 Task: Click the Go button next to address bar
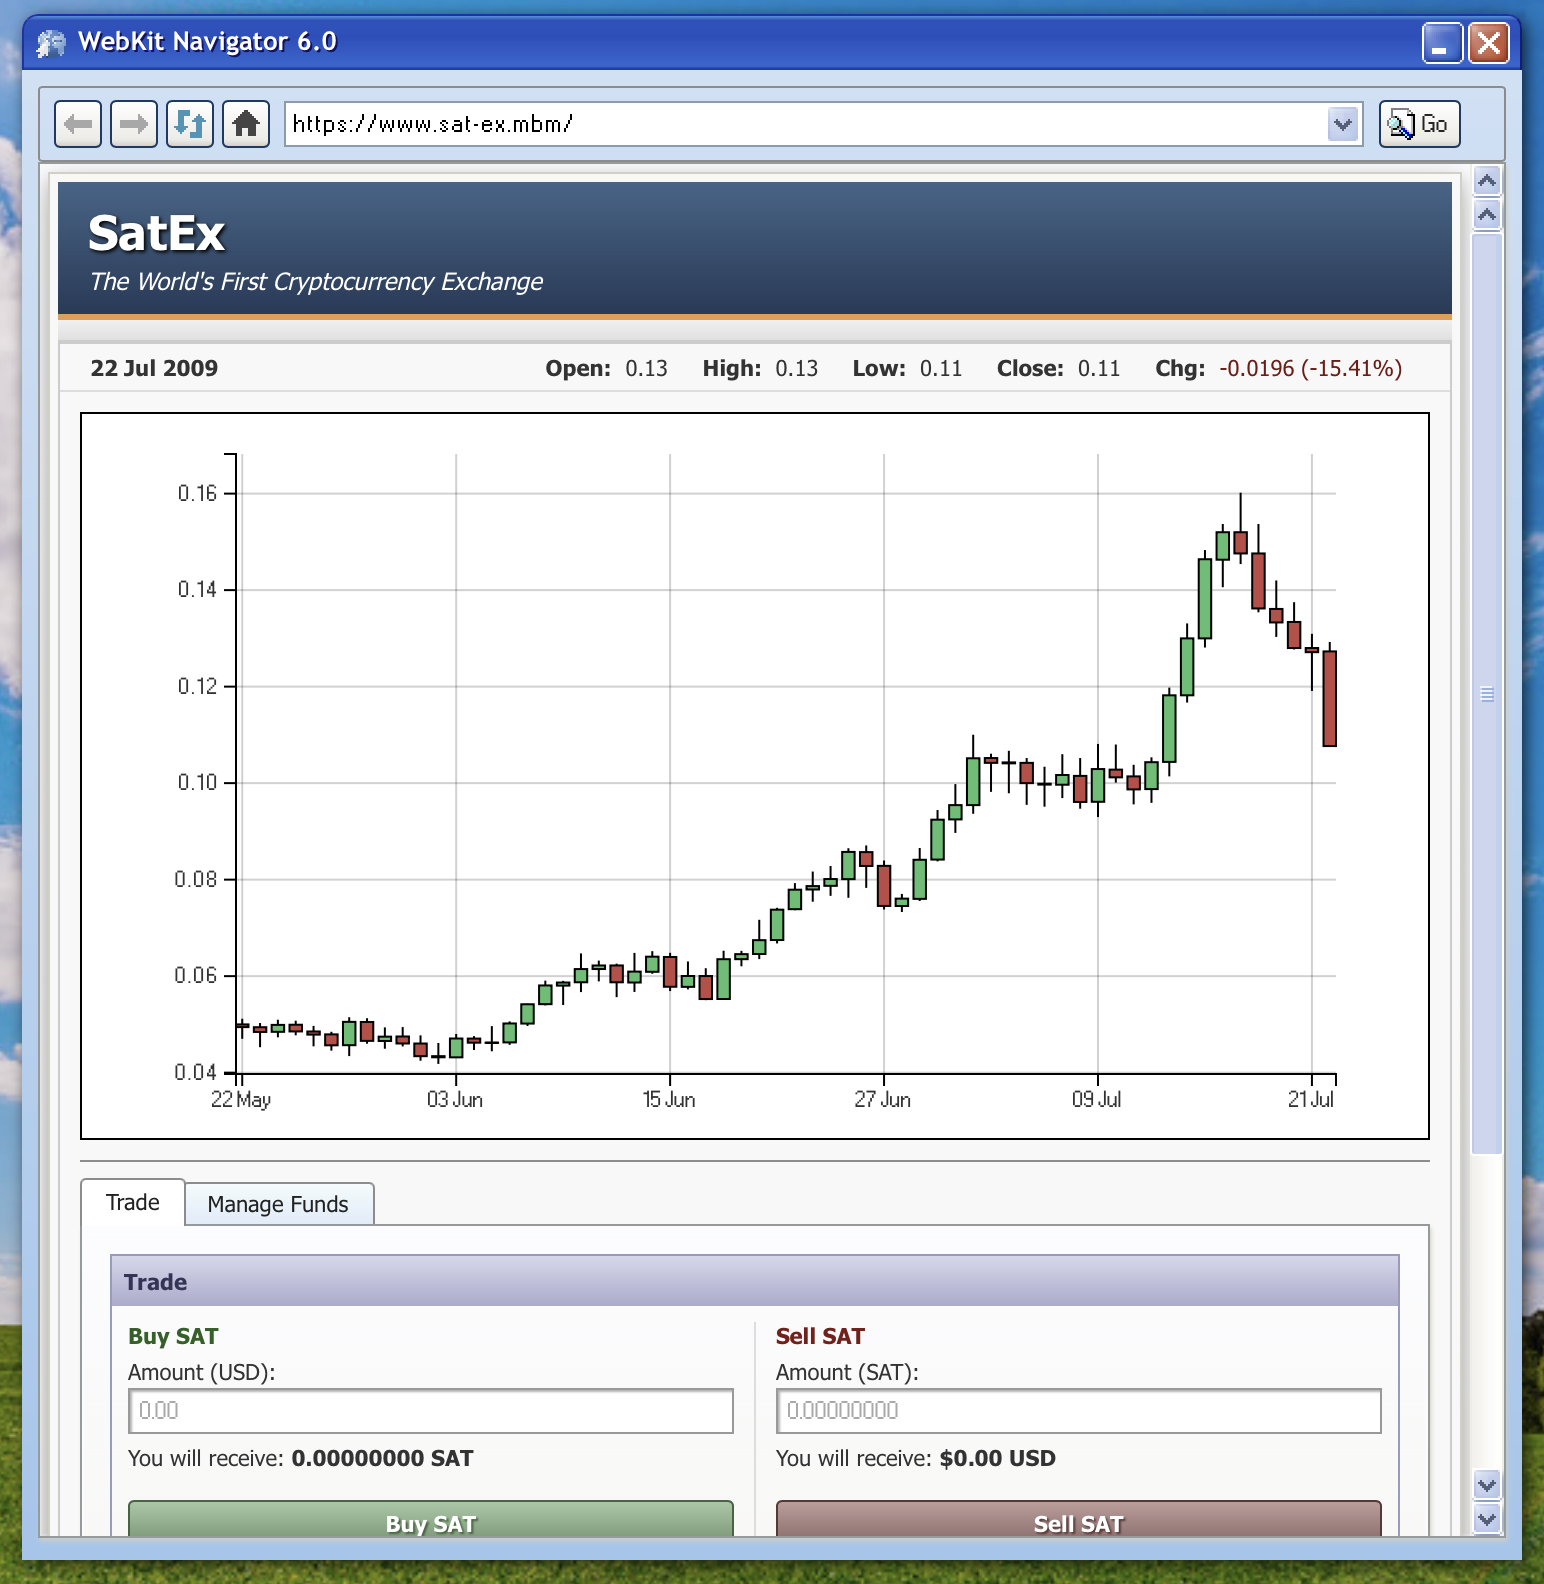pyautogui.click(x=1420, y=124)
